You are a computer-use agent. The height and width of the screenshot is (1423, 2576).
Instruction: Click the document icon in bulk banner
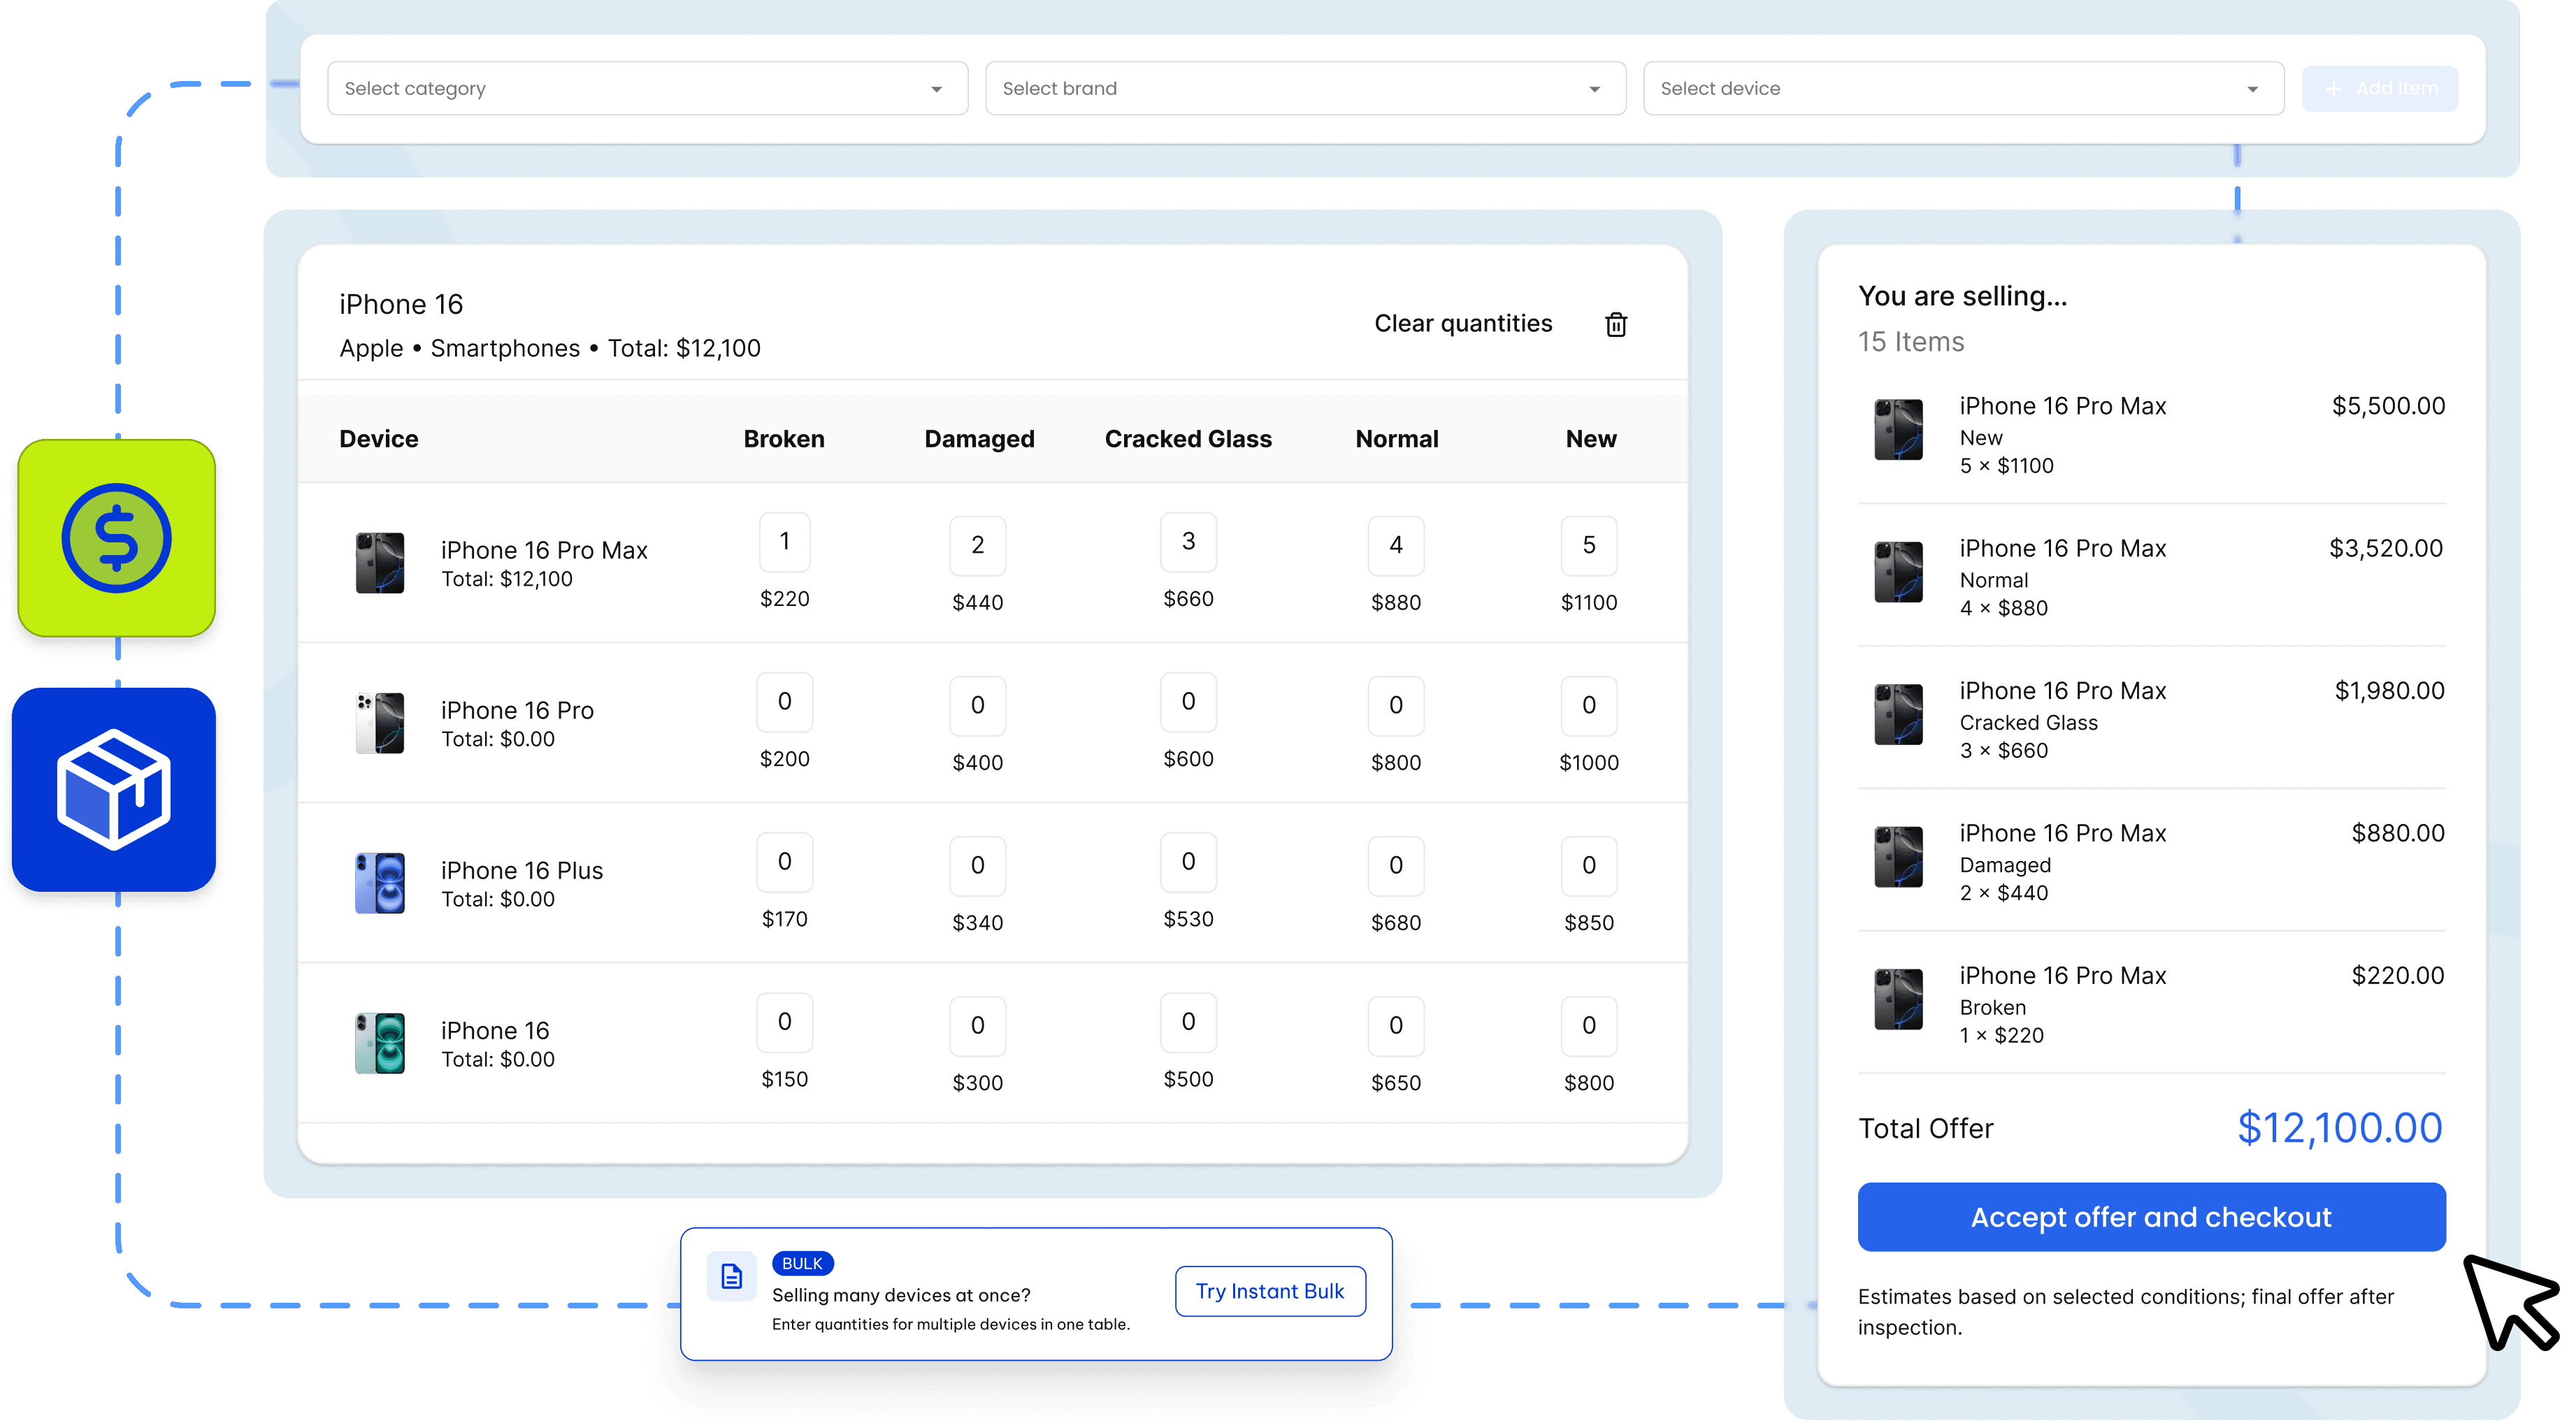pos(731,1276)
